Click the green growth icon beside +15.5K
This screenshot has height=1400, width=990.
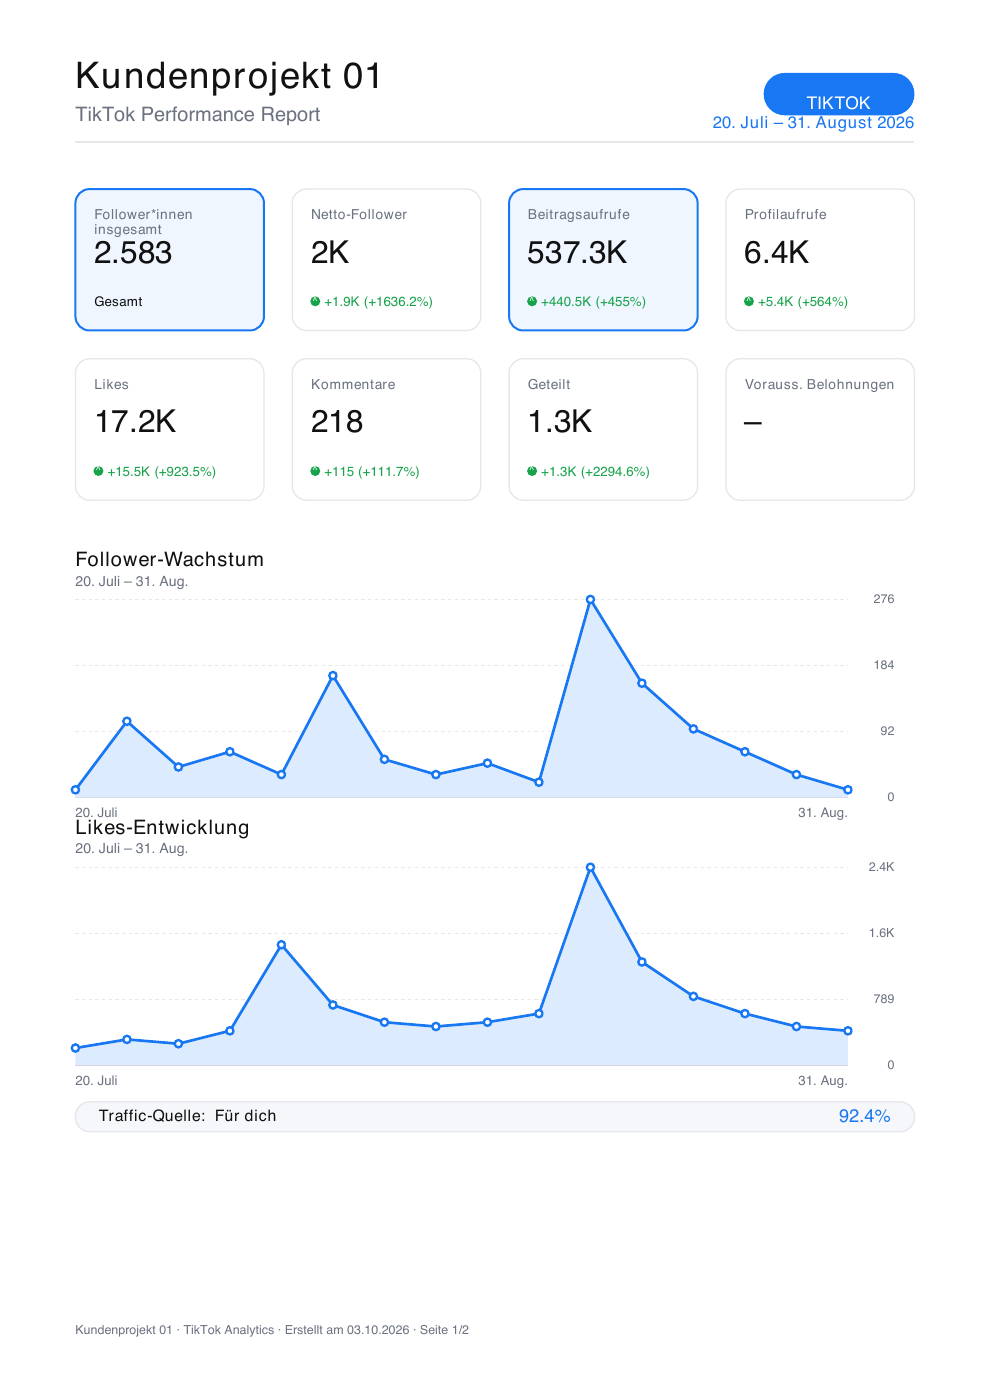point(99,471)
